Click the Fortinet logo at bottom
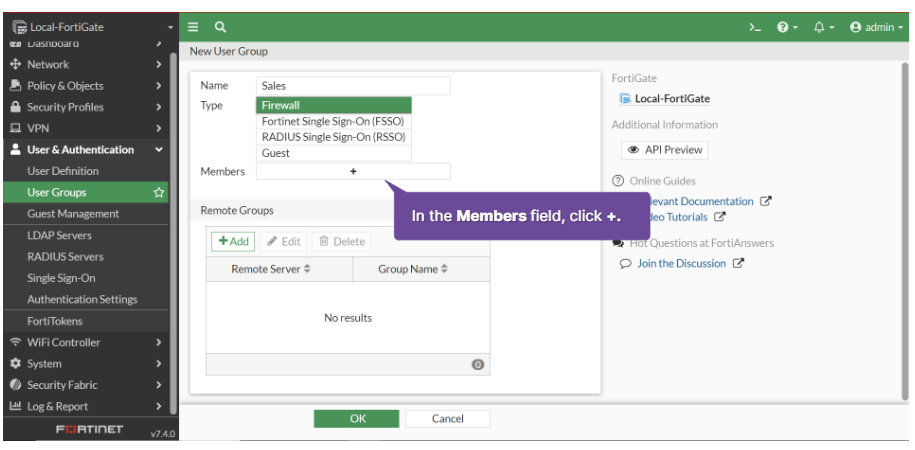Viewport: 915px width, 450px height. click(x=89, y=430)
